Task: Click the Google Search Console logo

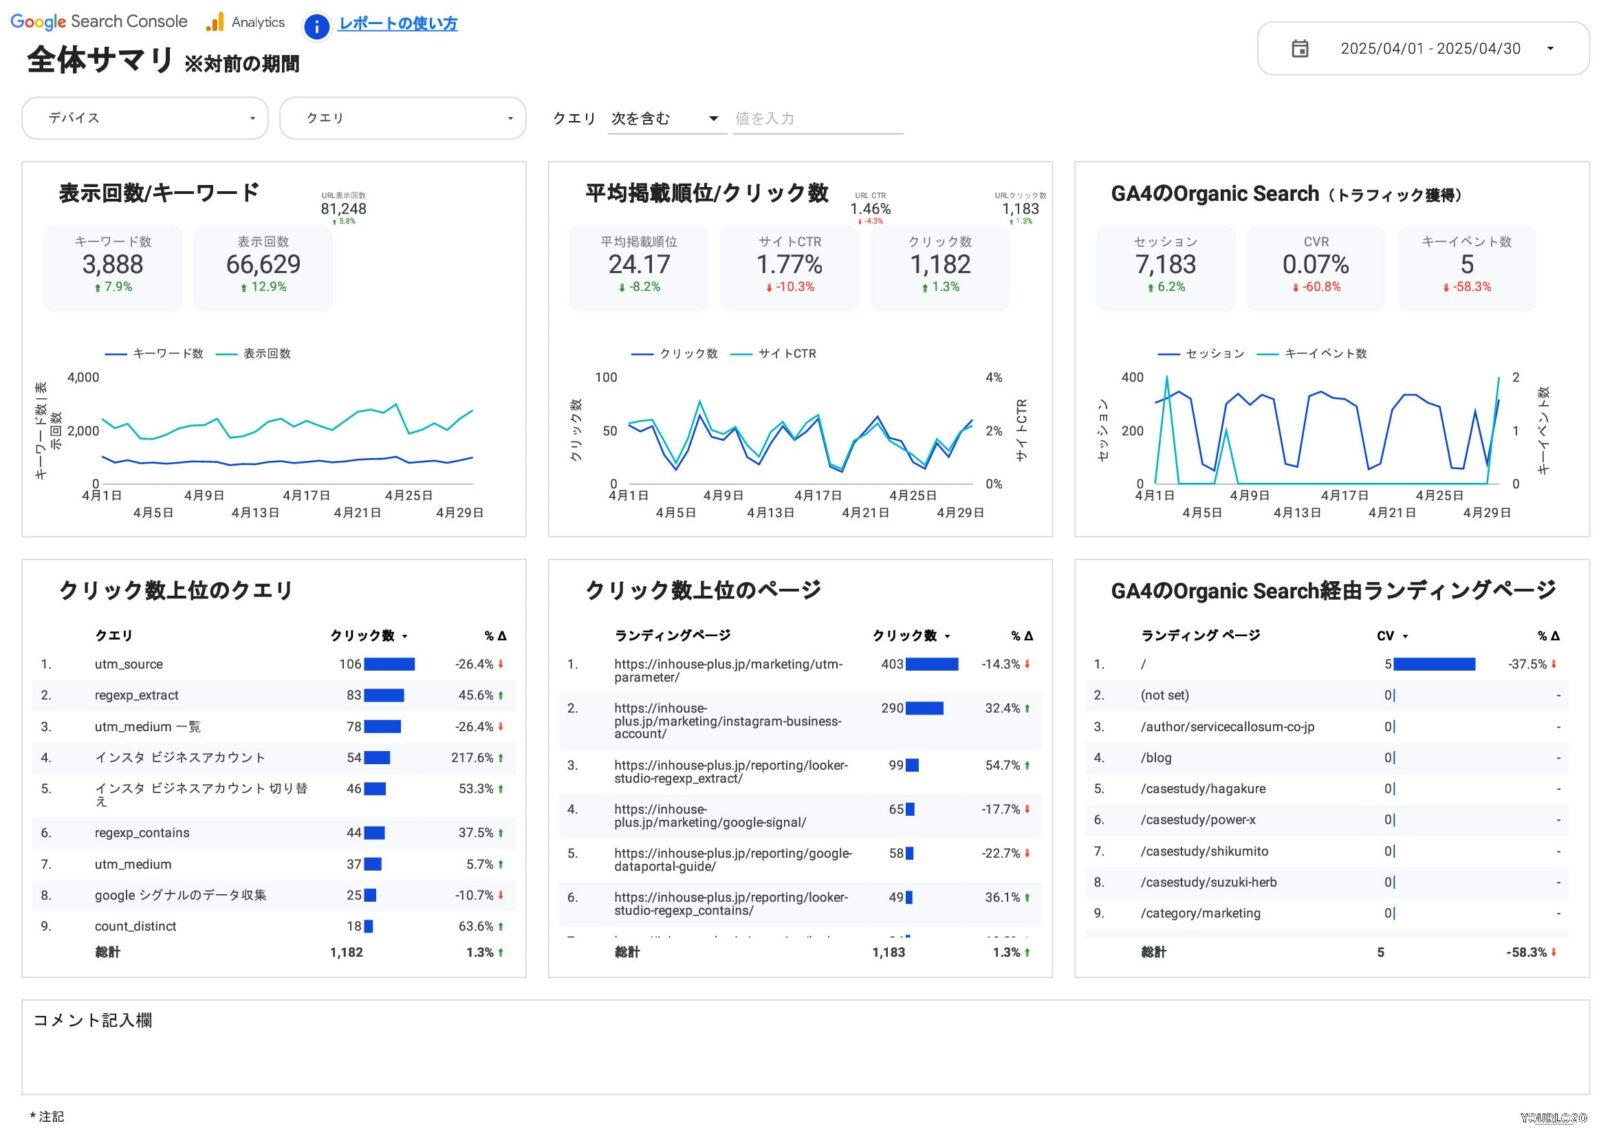Action: [x=98, y=21]
